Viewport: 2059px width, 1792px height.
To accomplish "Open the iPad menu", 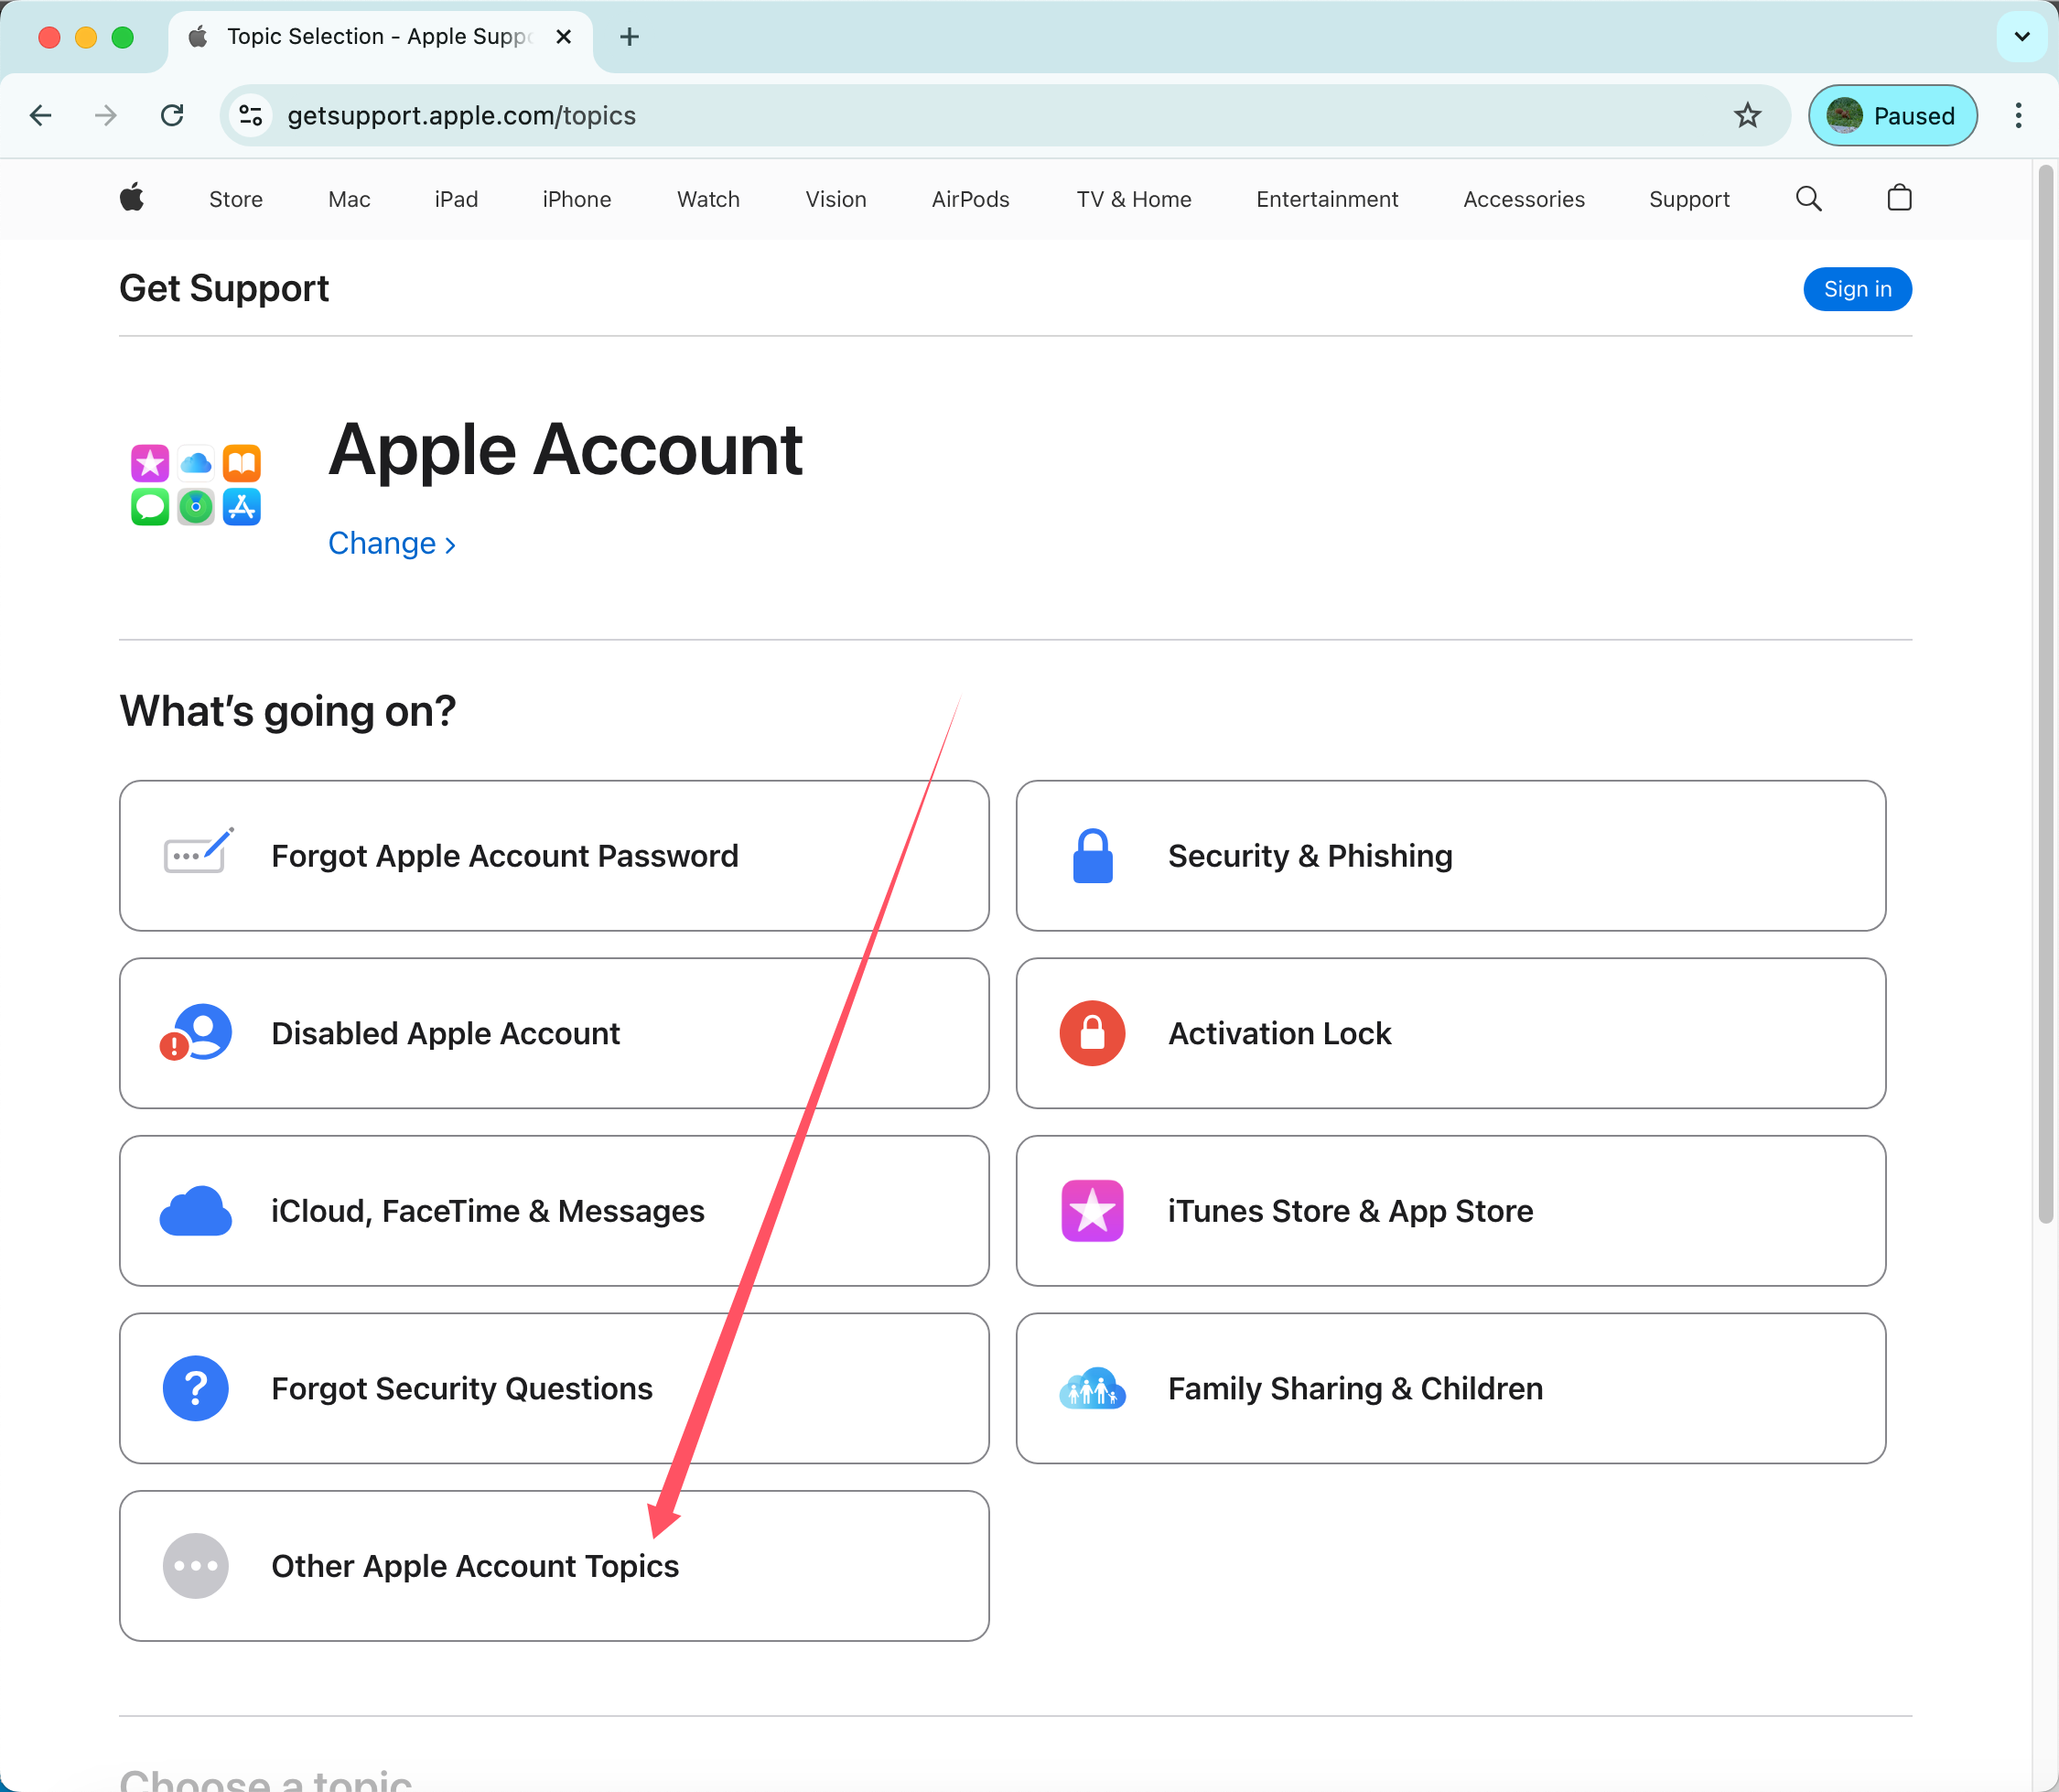I will pos(456,199).
